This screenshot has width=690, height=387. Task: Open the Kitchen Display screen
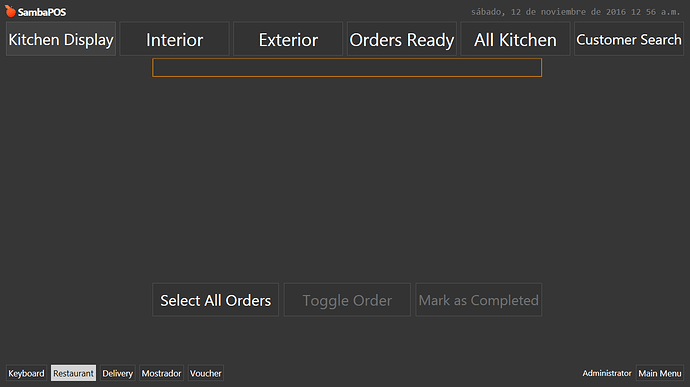[61, 39]
